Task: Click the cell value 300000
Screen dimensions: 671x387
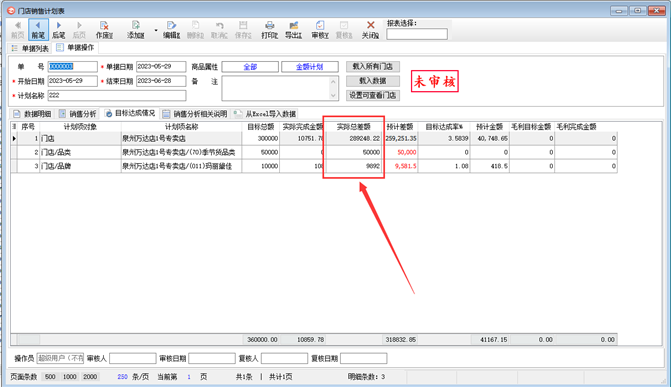Action: click(x=261, y=138)
